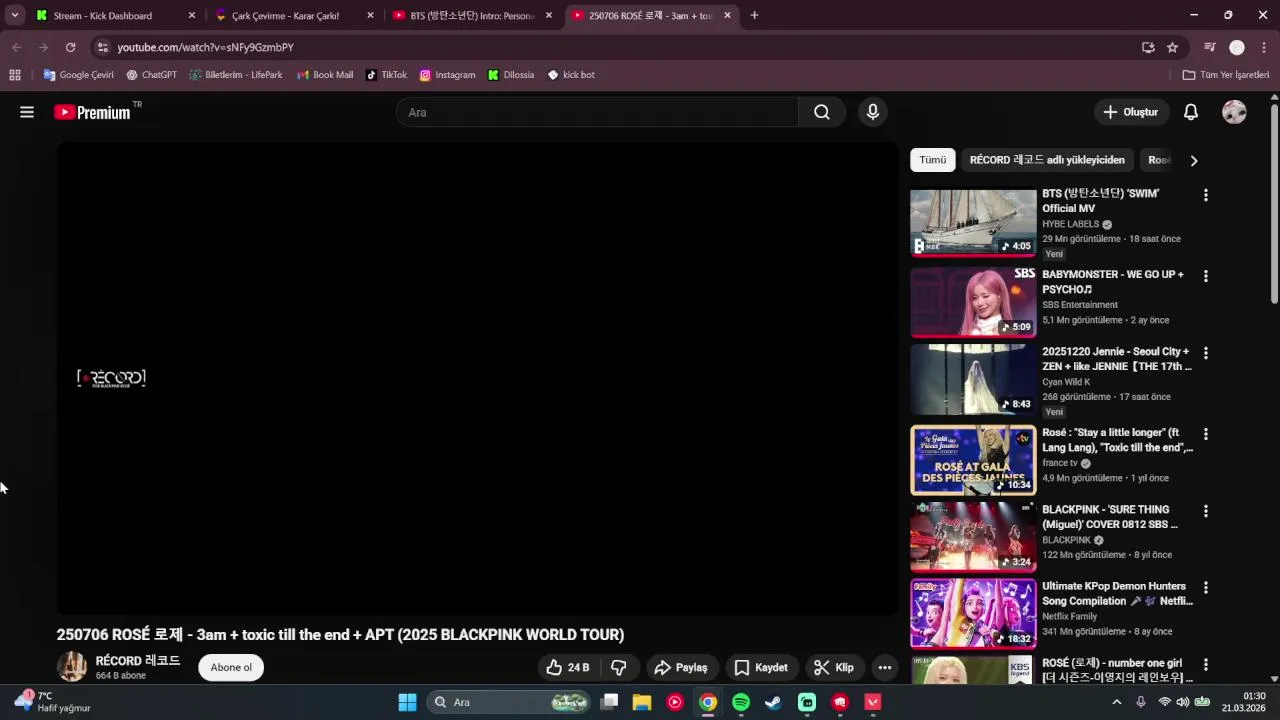Open ChatGPT bookmark
Image resolution: width=1280 pixels, height=720 pixels.
pos(151,75)
